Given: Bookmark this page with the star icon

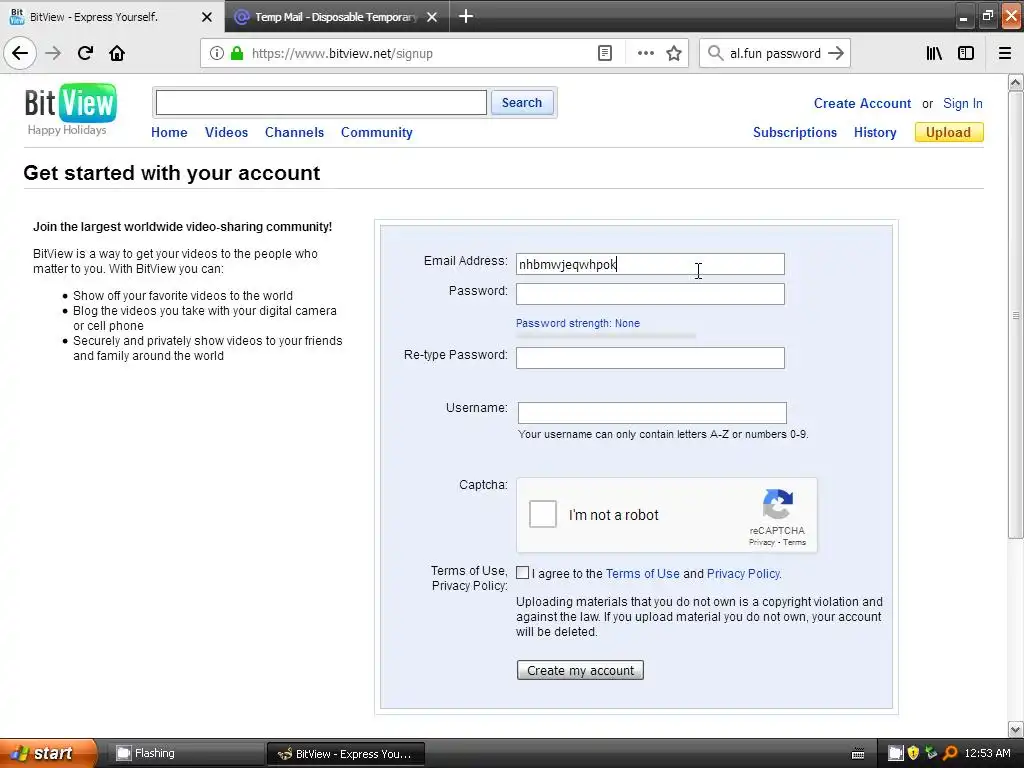Looking at the screenshot, I should click(674, 54).
